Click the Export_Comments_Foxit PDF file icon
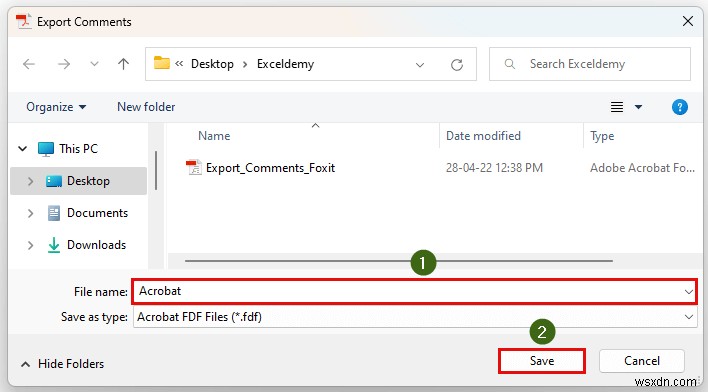 coord(194,168)
